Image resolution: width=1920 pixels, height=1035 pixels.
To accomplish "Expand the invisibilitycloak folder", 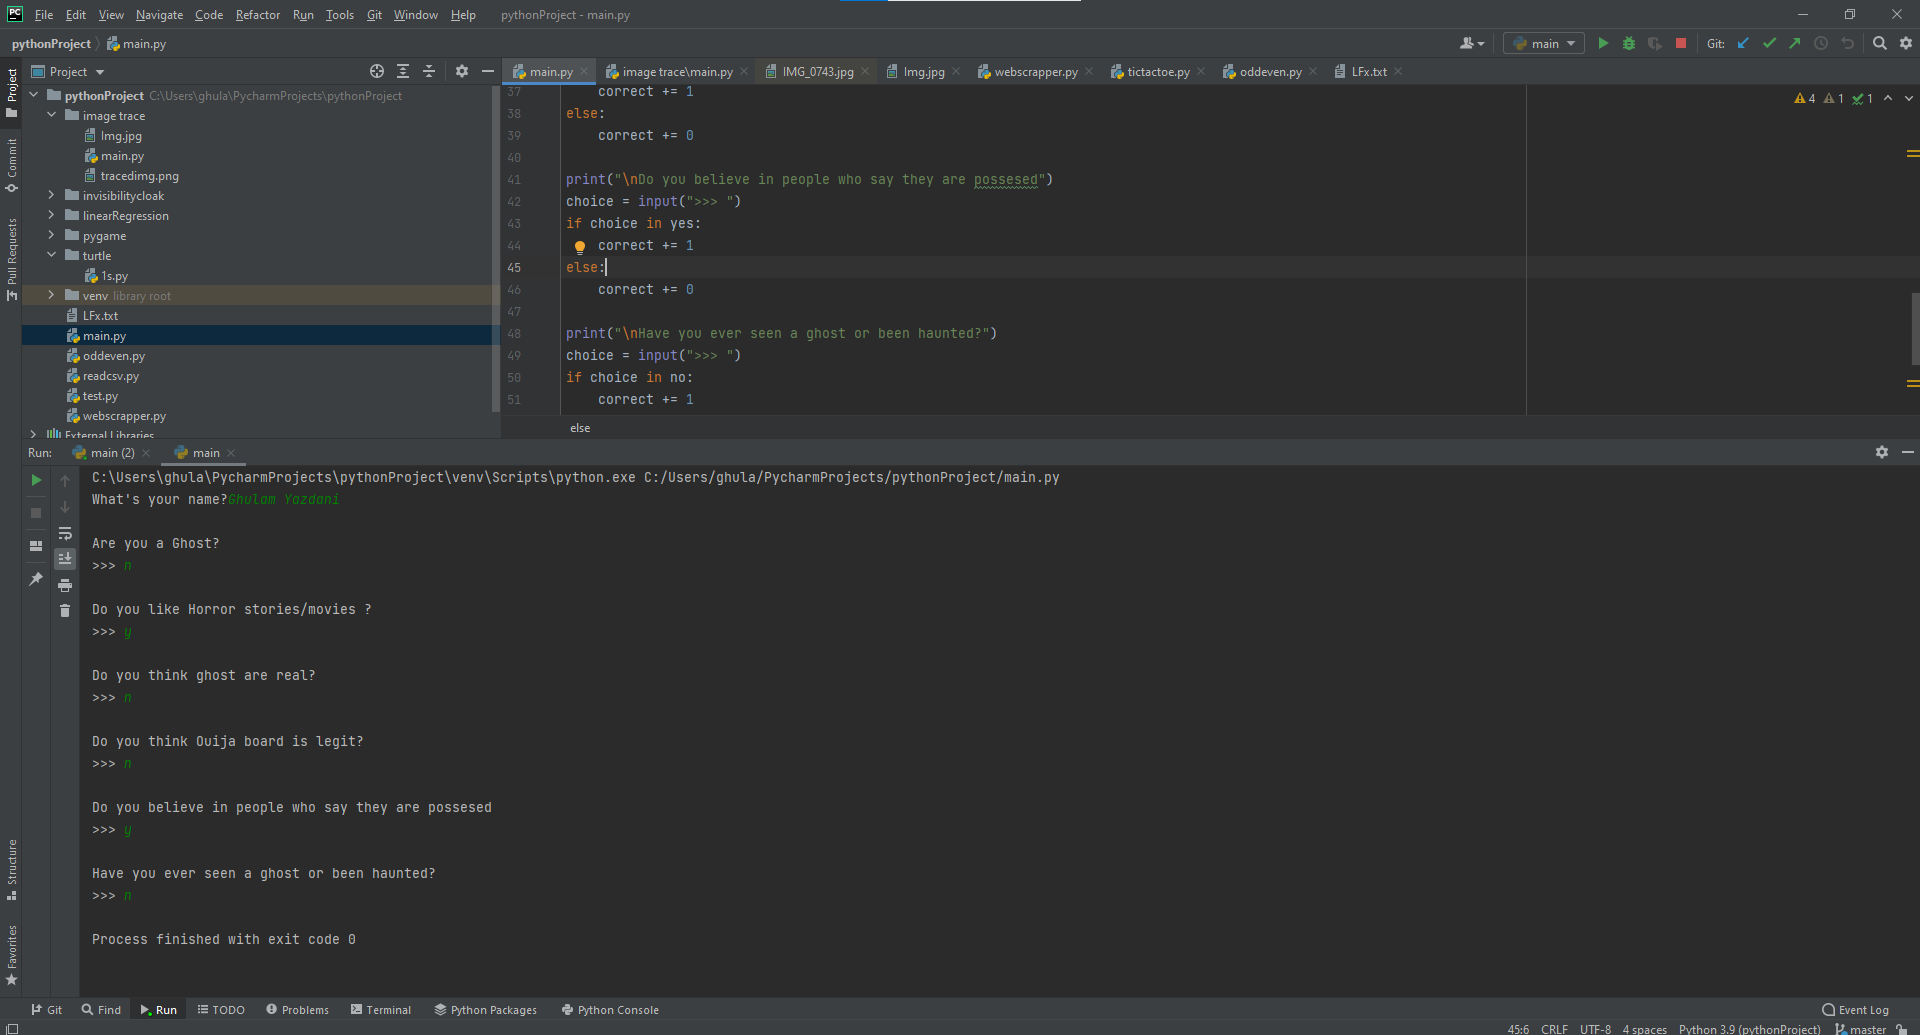I will tap(51, 196).
